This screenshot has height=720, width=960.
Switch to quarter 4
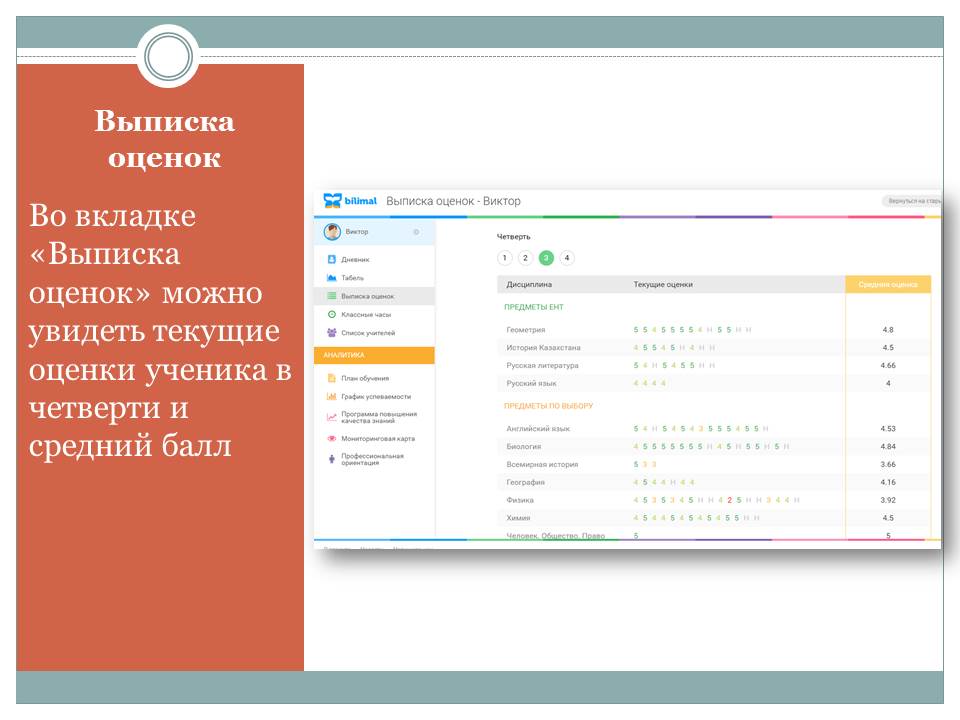click(567, 258)
